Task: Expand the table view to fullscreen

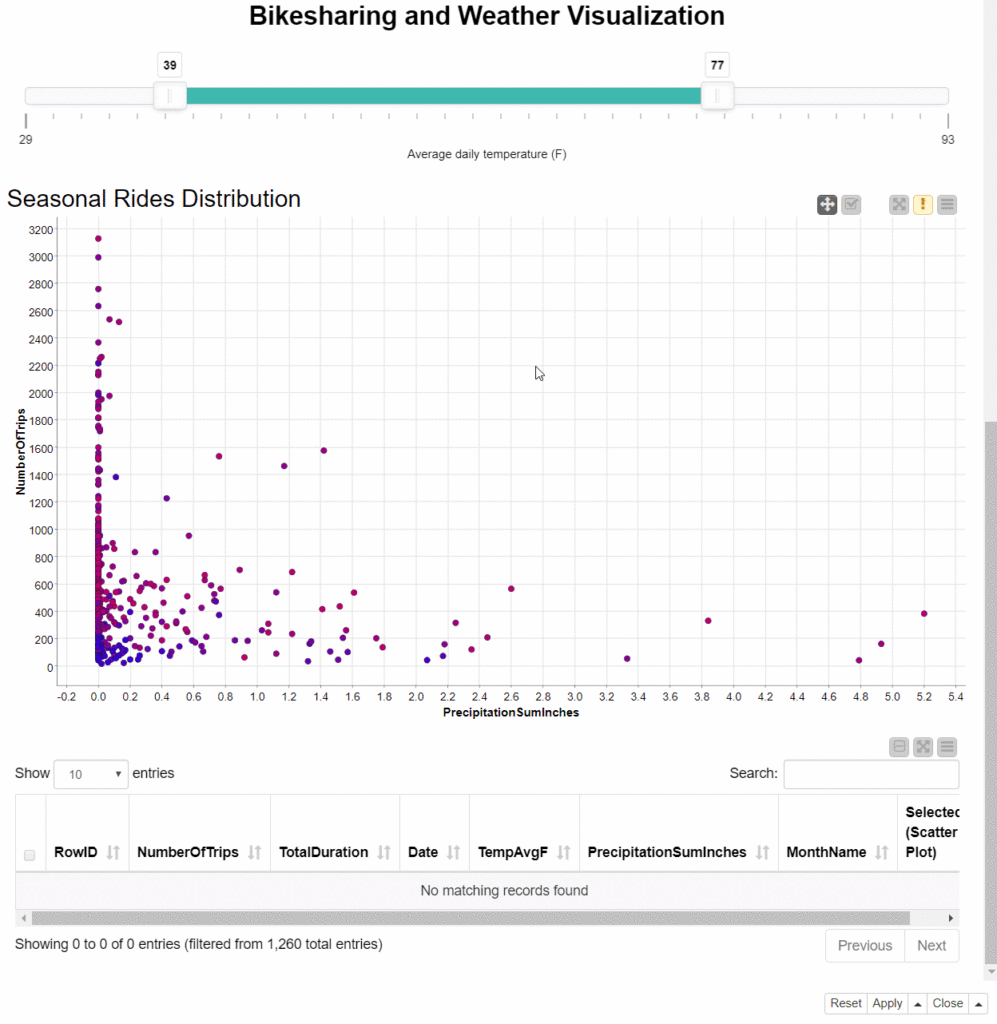Action: click(x=923, y=746)
